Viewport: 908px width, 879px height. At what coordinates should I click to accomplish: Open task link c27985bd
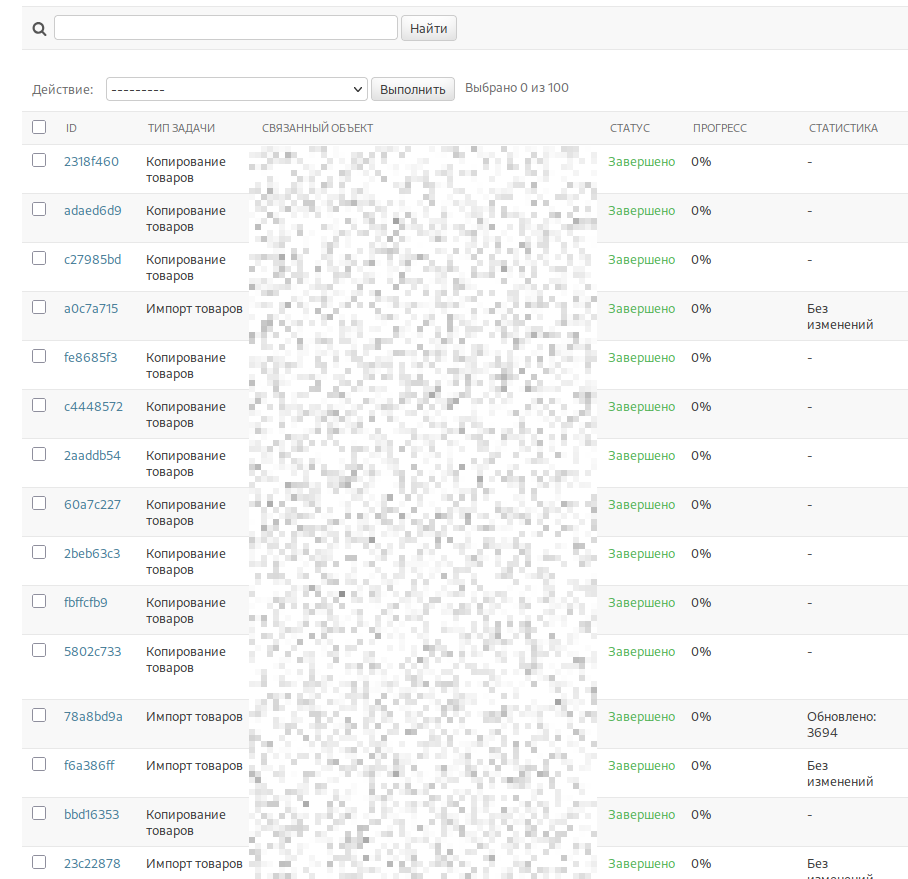(93, 259)
